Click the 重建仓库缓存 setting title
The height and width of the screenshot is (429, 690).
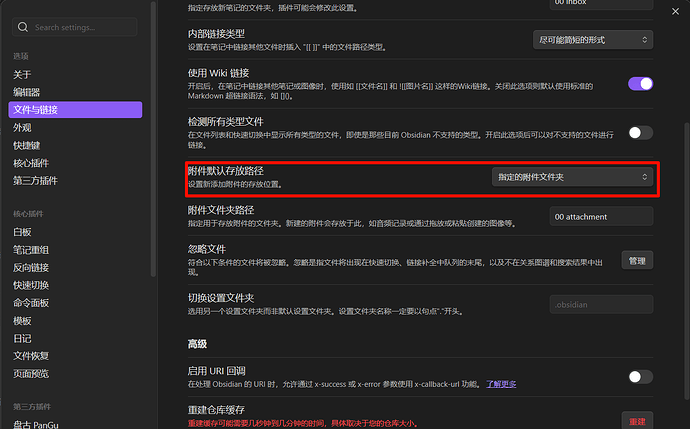click(x=216, y=410)
